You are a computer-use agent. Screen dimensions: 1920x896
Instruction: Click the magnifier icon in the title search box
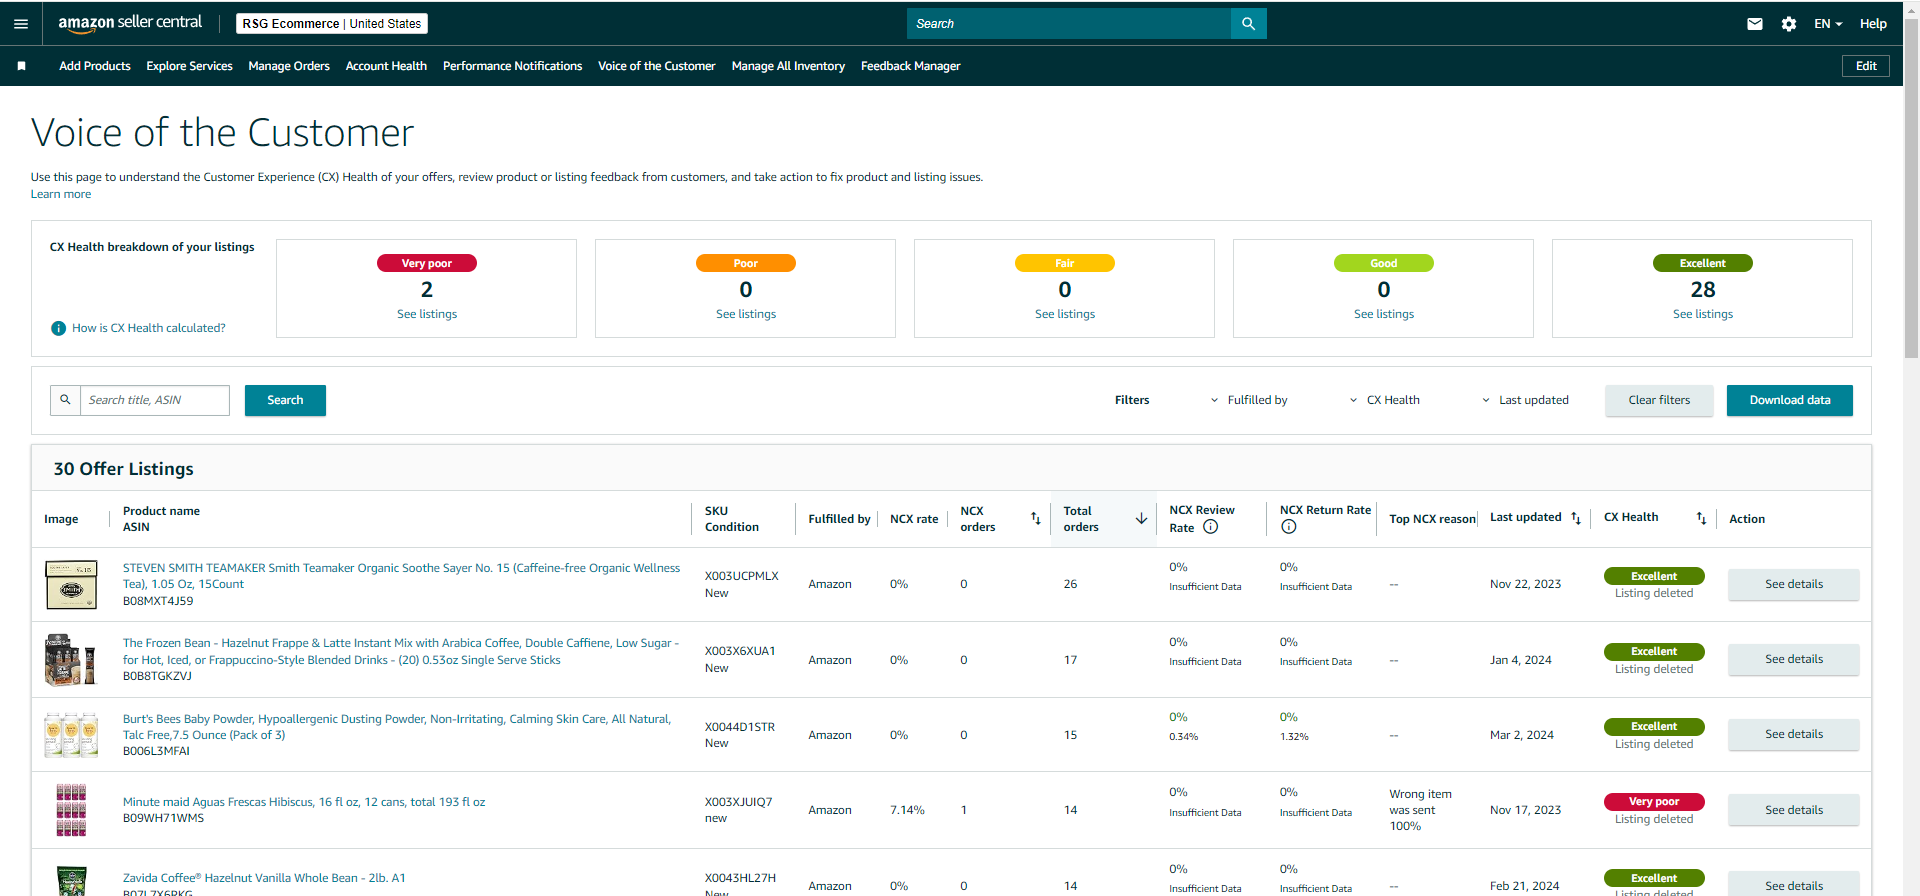65,400
